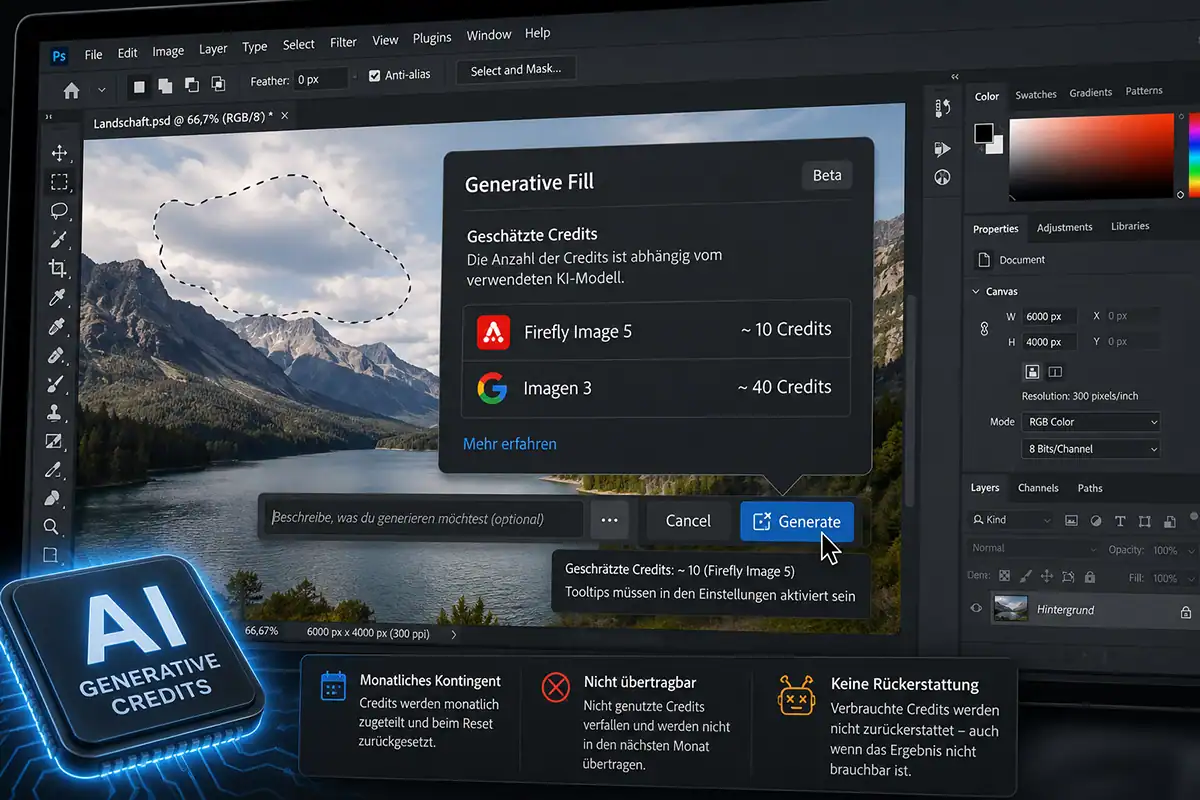Choose Subtract from selection mode button
1200x800 pixels.
[191, 85]
